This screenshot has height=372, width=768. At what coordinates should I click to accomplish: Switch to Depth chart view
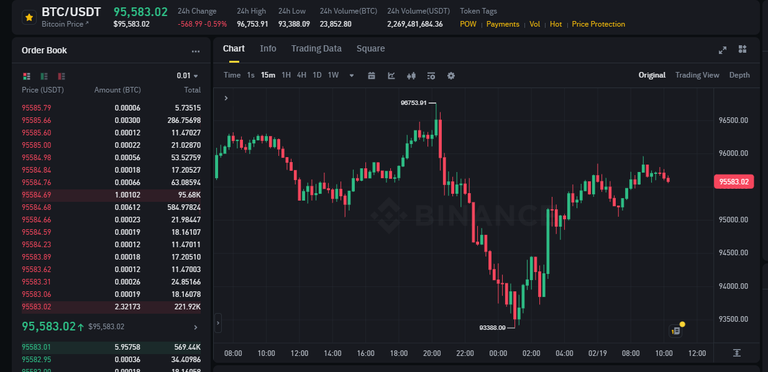pos(739,75)
